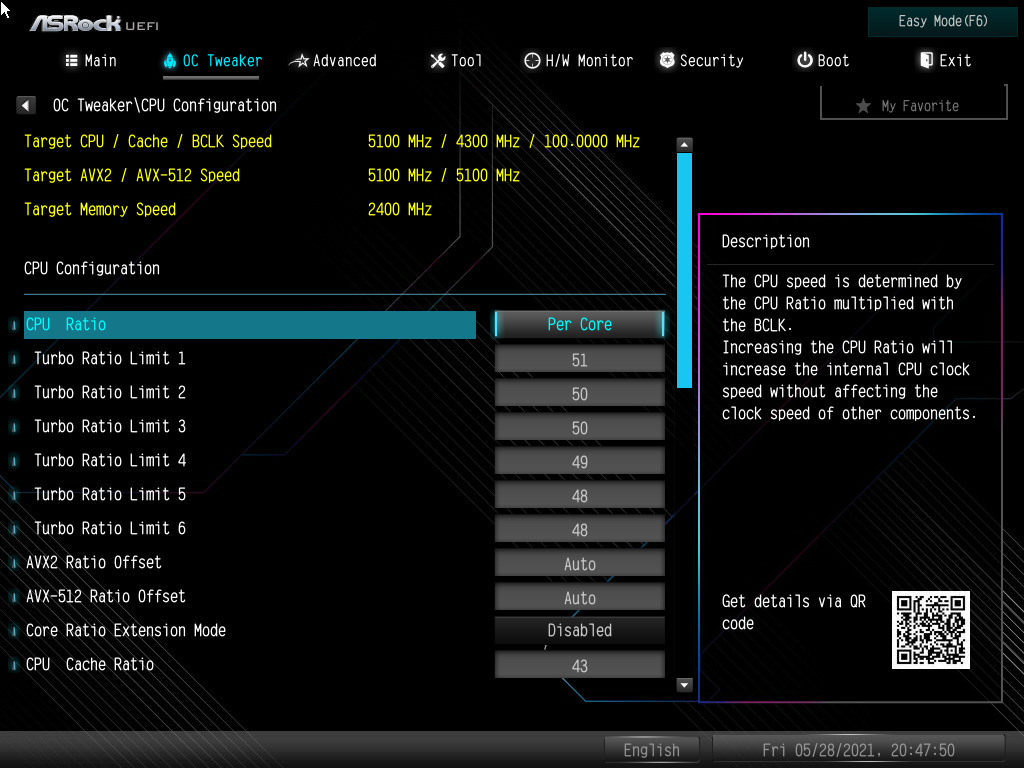Open the English language selector

652,749
